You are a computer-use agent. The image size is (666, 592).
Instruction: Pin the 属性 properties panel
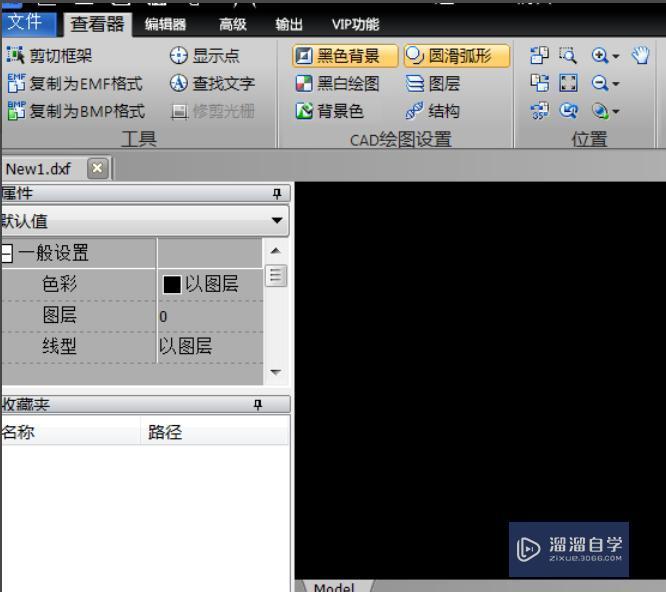click(x=277, y=194)
